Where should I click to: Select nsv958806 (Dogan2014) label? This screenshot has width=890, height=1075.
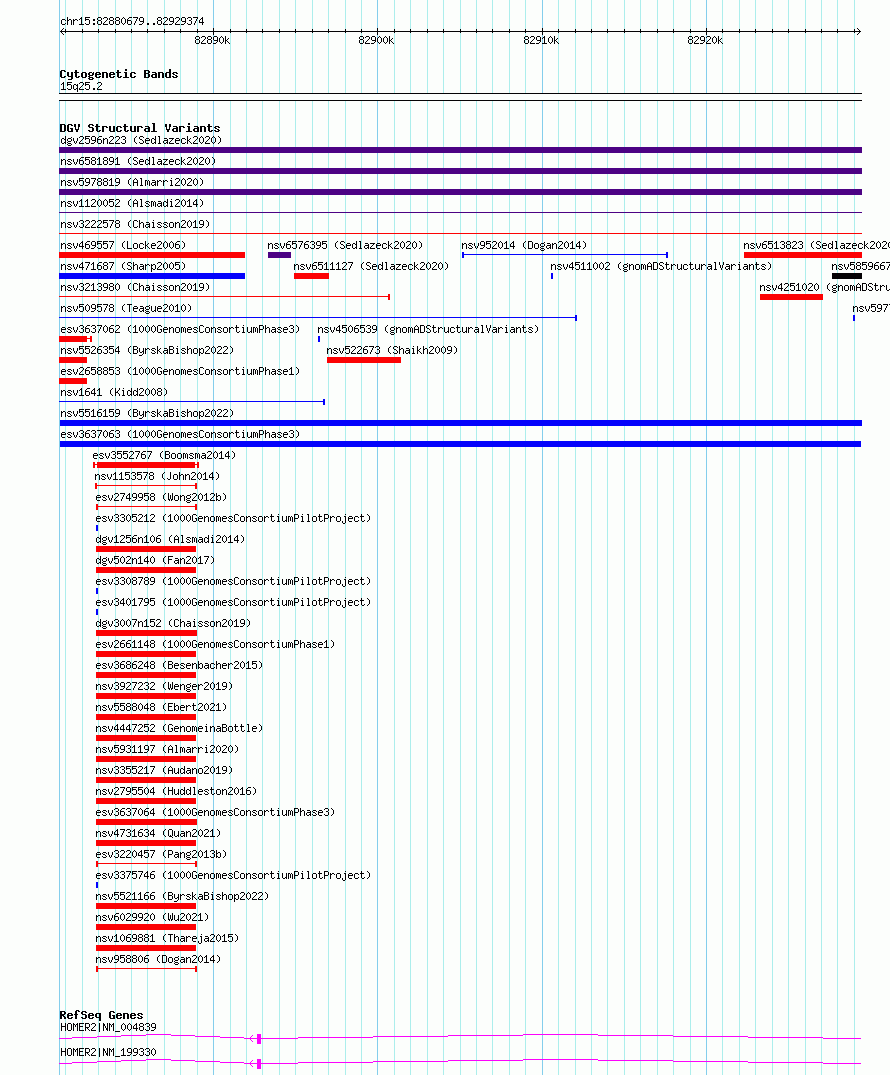point(158,960)
